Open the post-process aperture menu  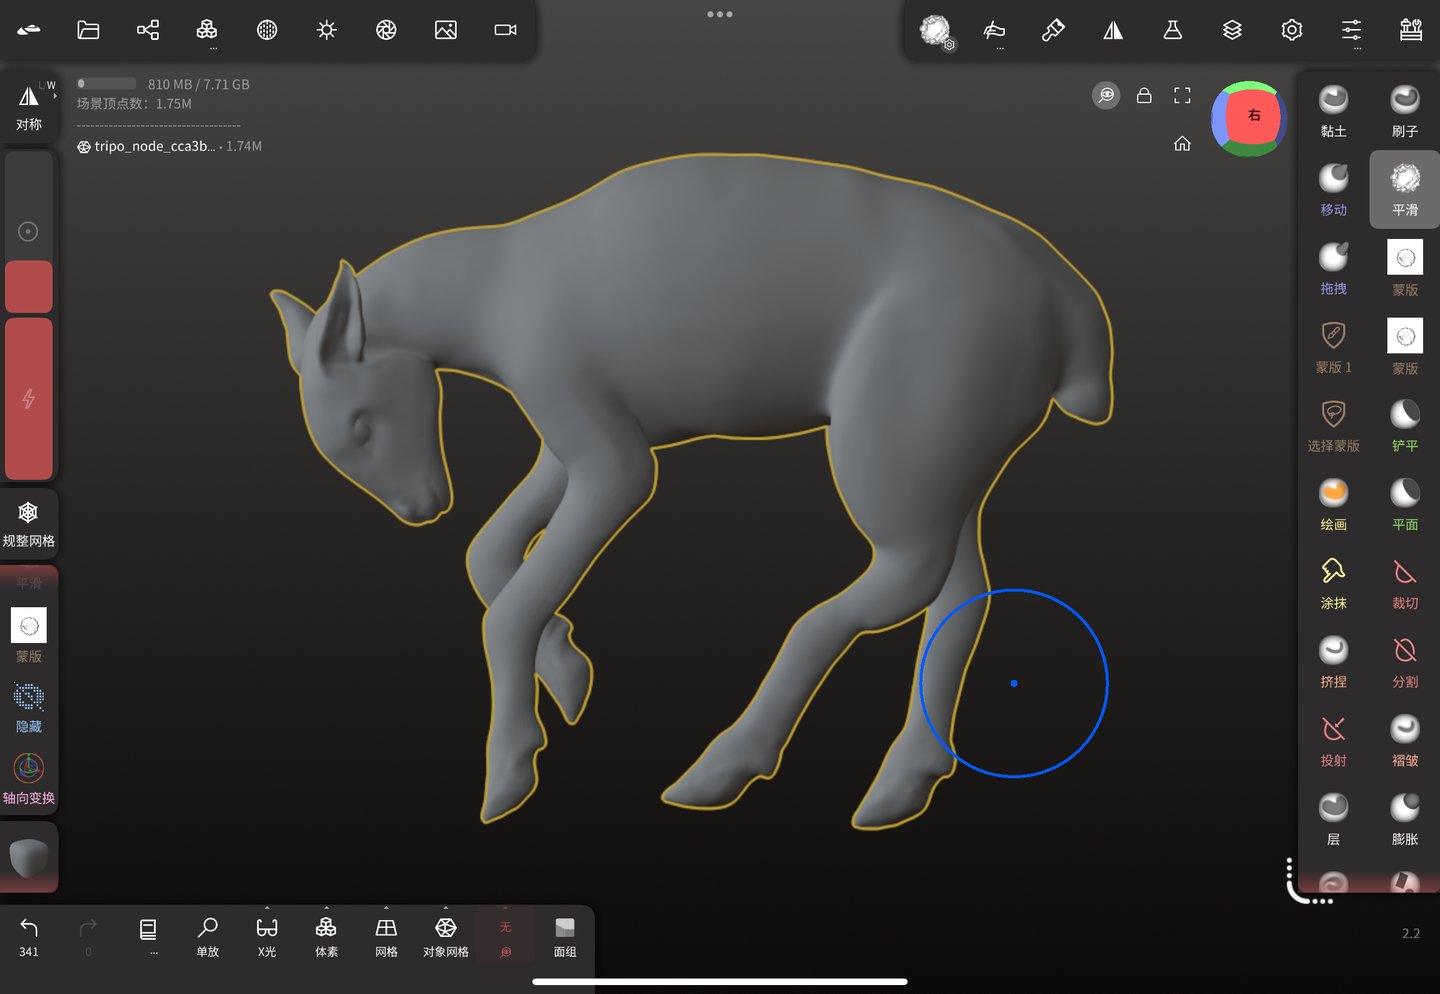tap(386, 30)
